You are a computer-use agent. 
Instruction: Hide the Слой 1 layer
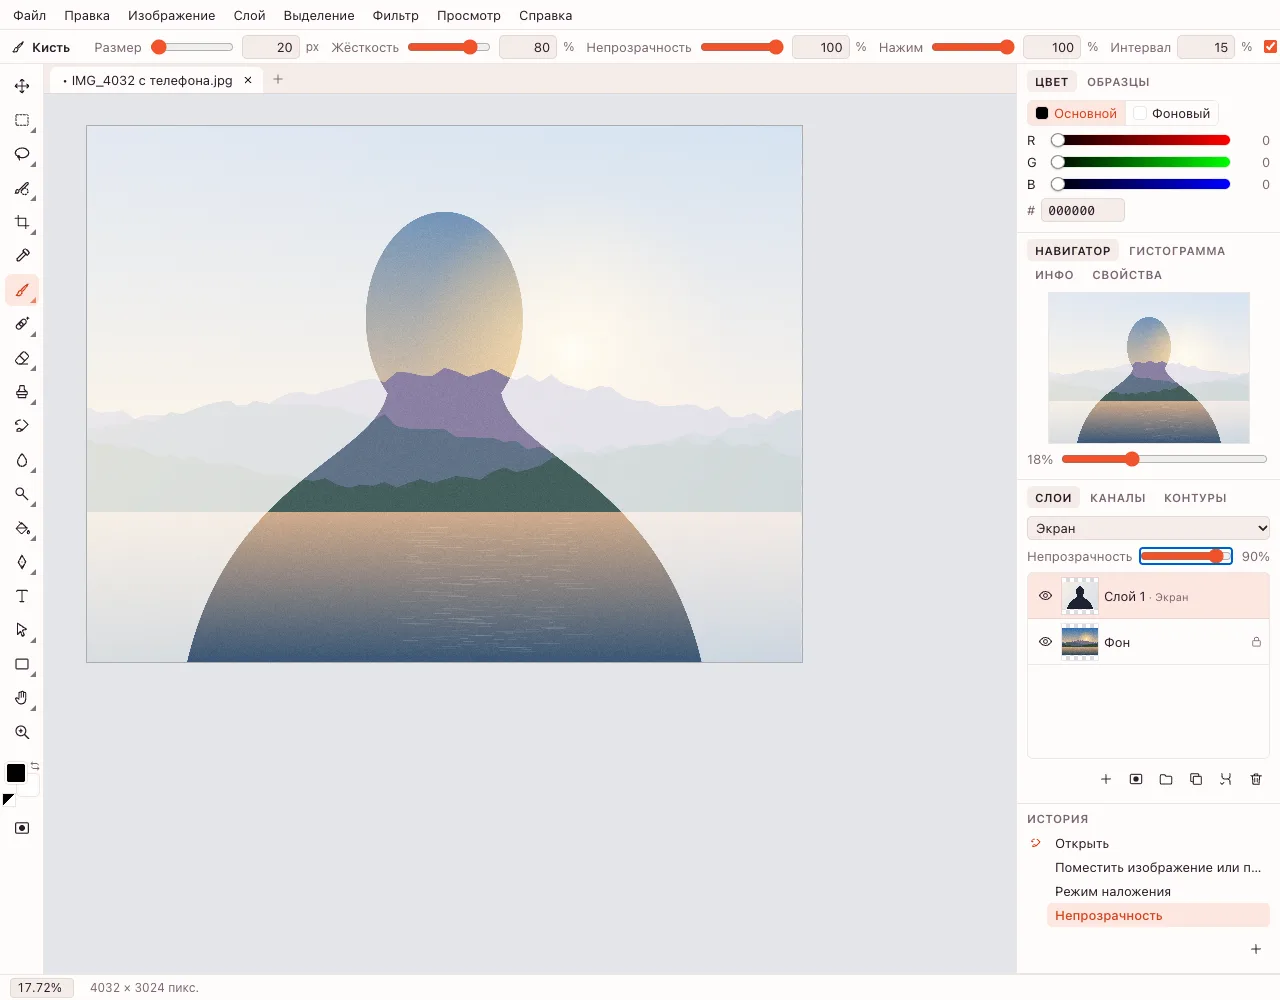1045,596
